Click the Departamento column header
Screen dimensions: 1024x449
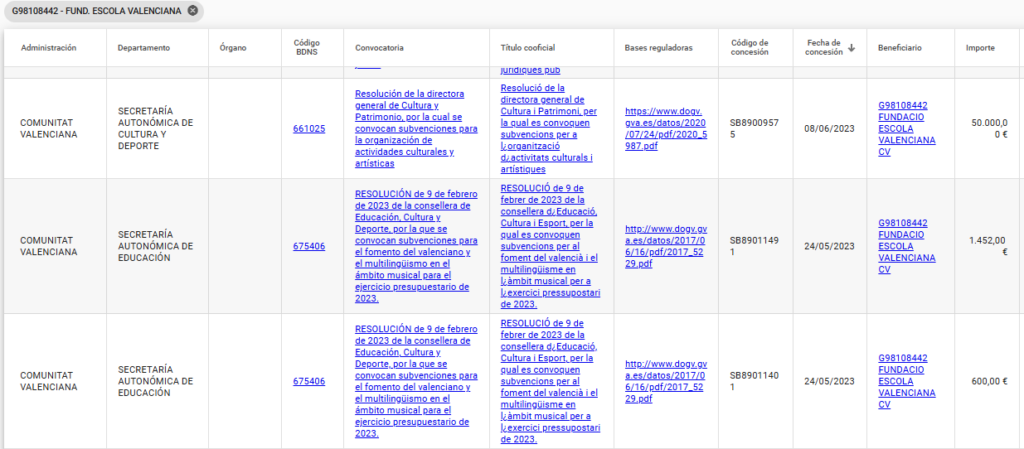tap(144, 48)
